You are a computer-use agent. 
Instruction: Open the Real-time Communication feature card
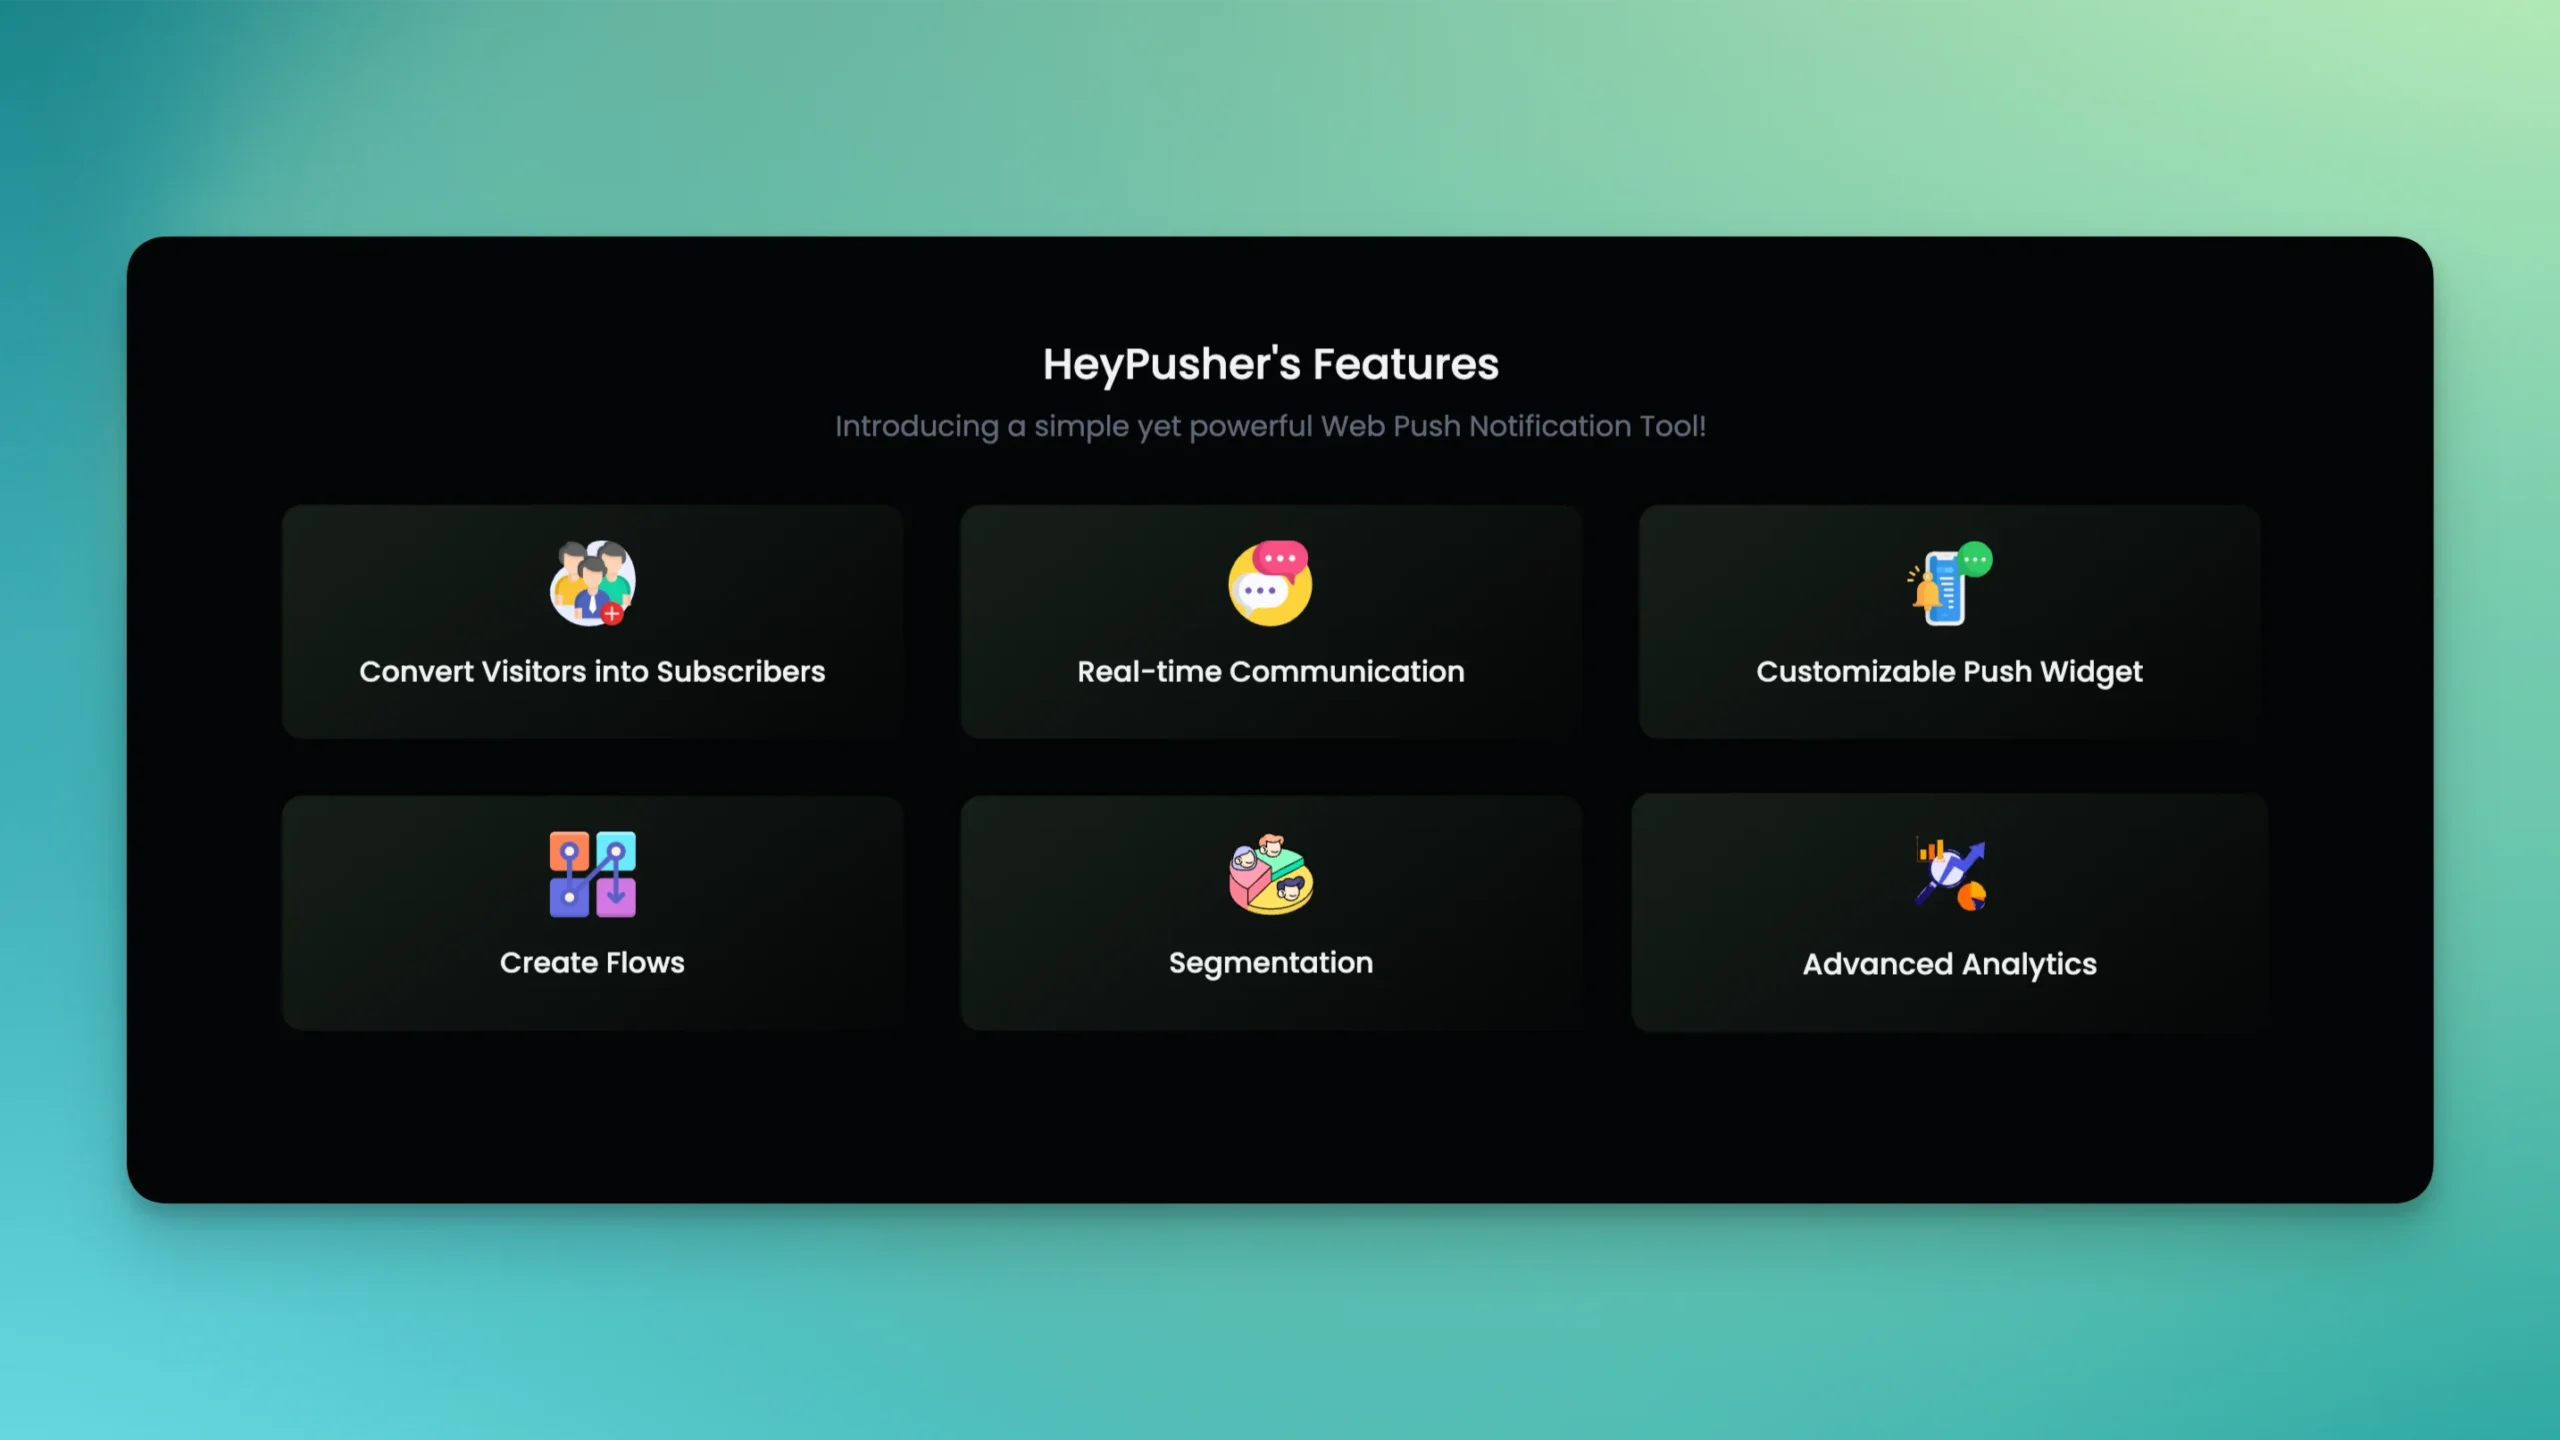pos(1270,620)
